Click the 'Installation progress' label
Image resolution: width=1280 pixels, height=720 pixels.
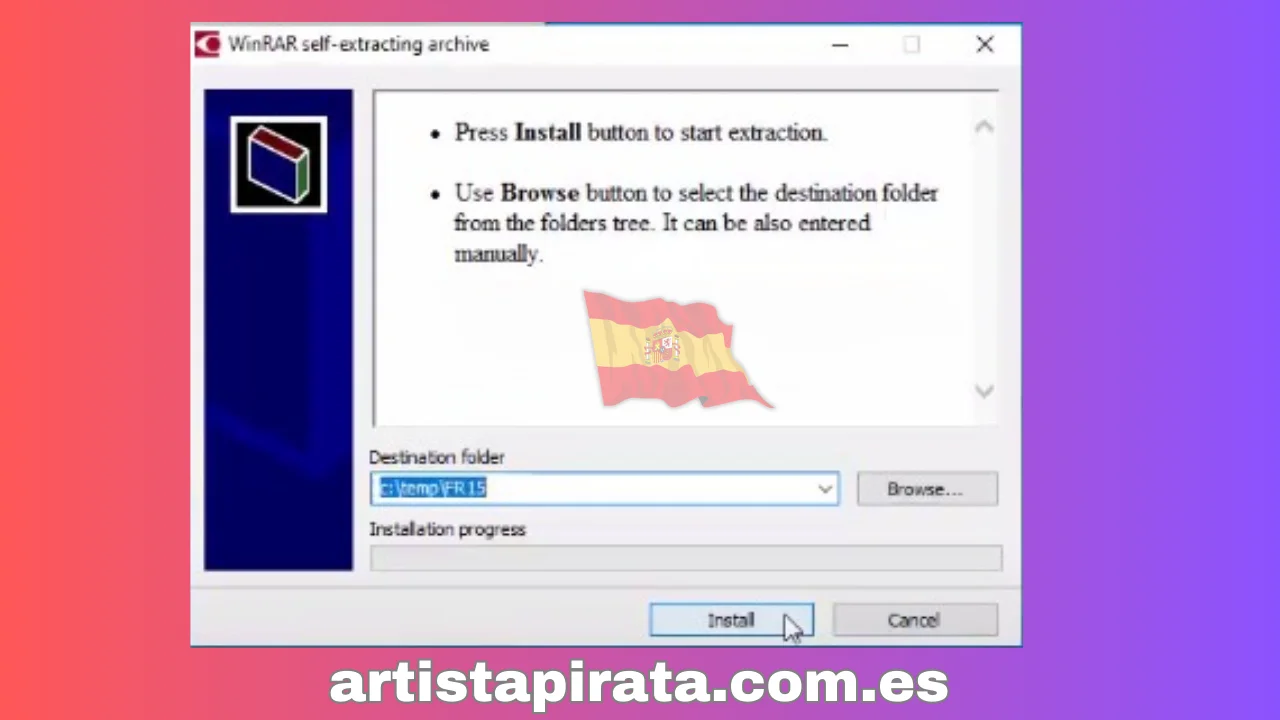pyautogui.click(x=447, y=529)
